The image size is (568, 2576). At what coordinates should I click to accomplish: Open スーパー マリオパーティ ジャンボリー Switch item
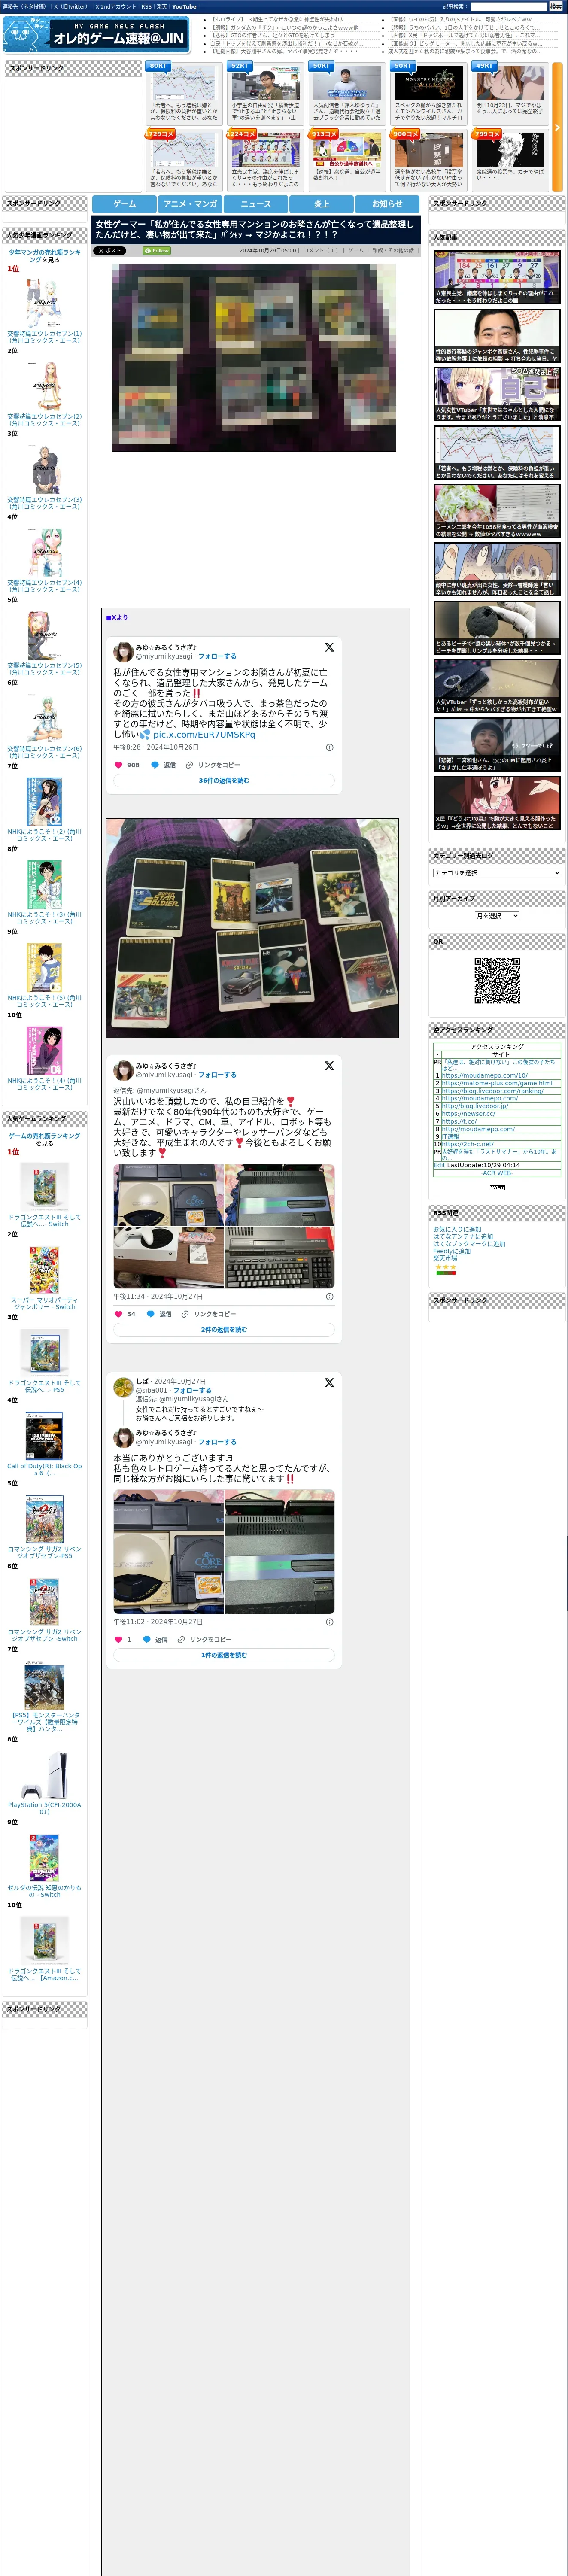(x=44, y=1270)
